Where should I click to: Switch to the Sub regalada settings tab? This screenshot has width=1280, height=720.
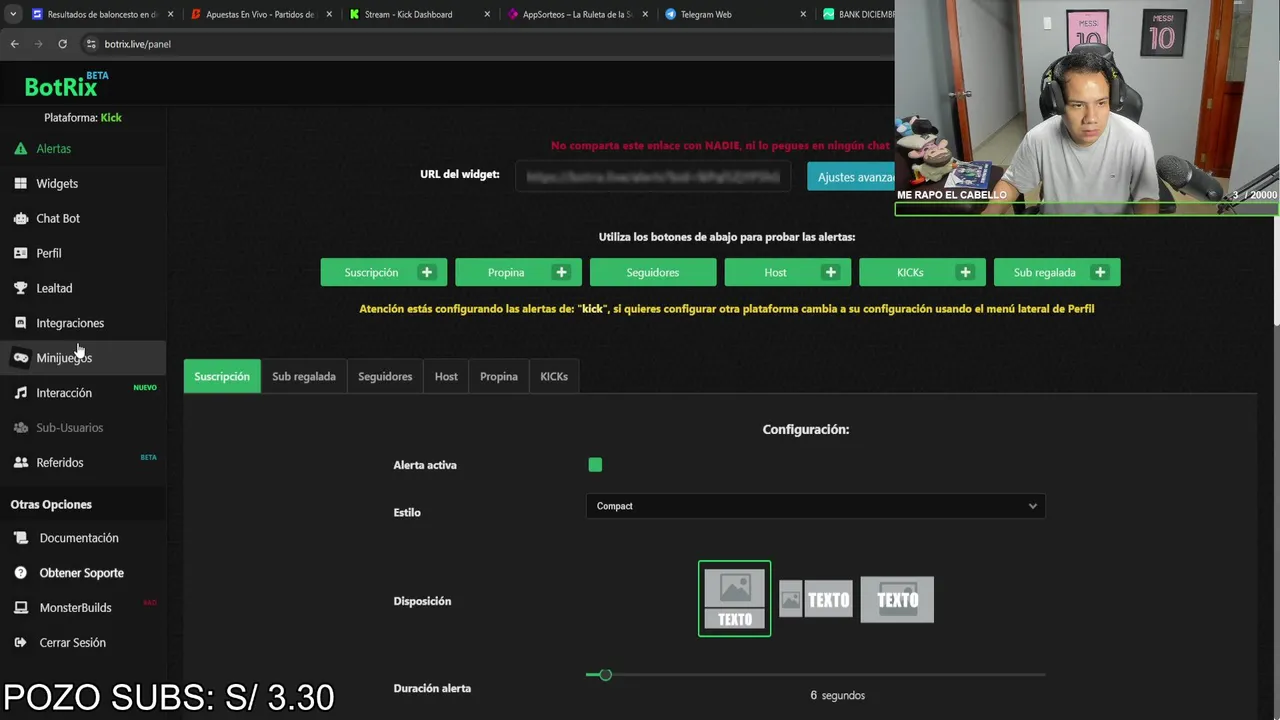click(x=304, y=376)
